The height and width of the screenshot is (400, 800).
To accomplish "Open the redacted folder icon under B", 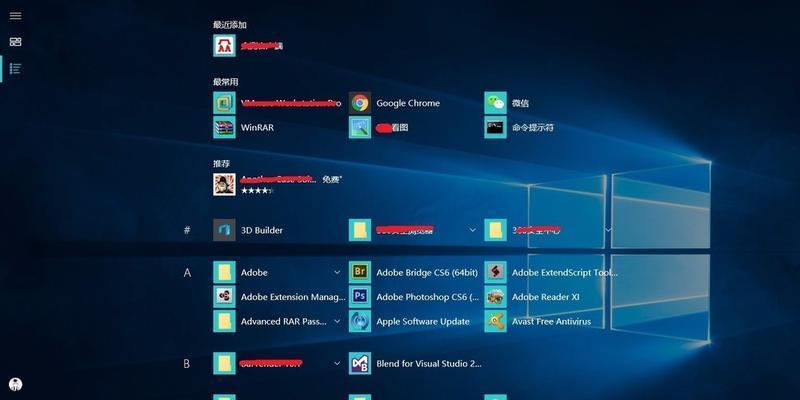I will pyautogui.click(x=224, y=363).
